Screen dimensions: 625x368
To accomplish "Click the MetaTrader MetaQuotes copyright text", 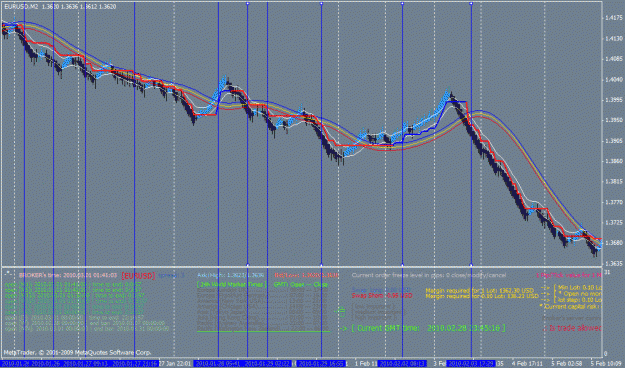I will pyautogui.click(x=77, y=352).
